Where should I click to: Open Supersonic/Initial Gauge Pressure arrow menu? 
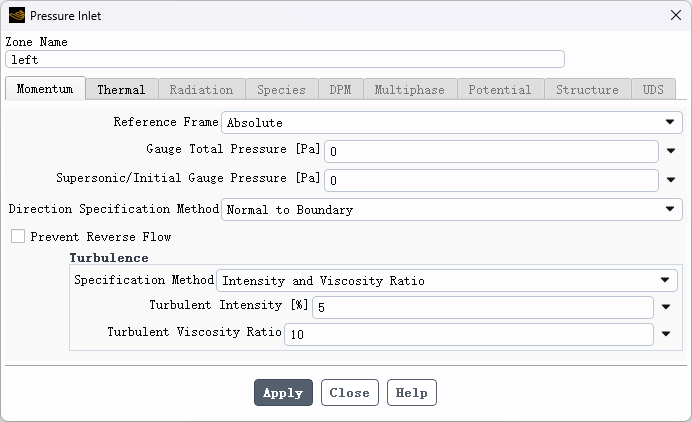pyautogui.click(x=671, y=181)
